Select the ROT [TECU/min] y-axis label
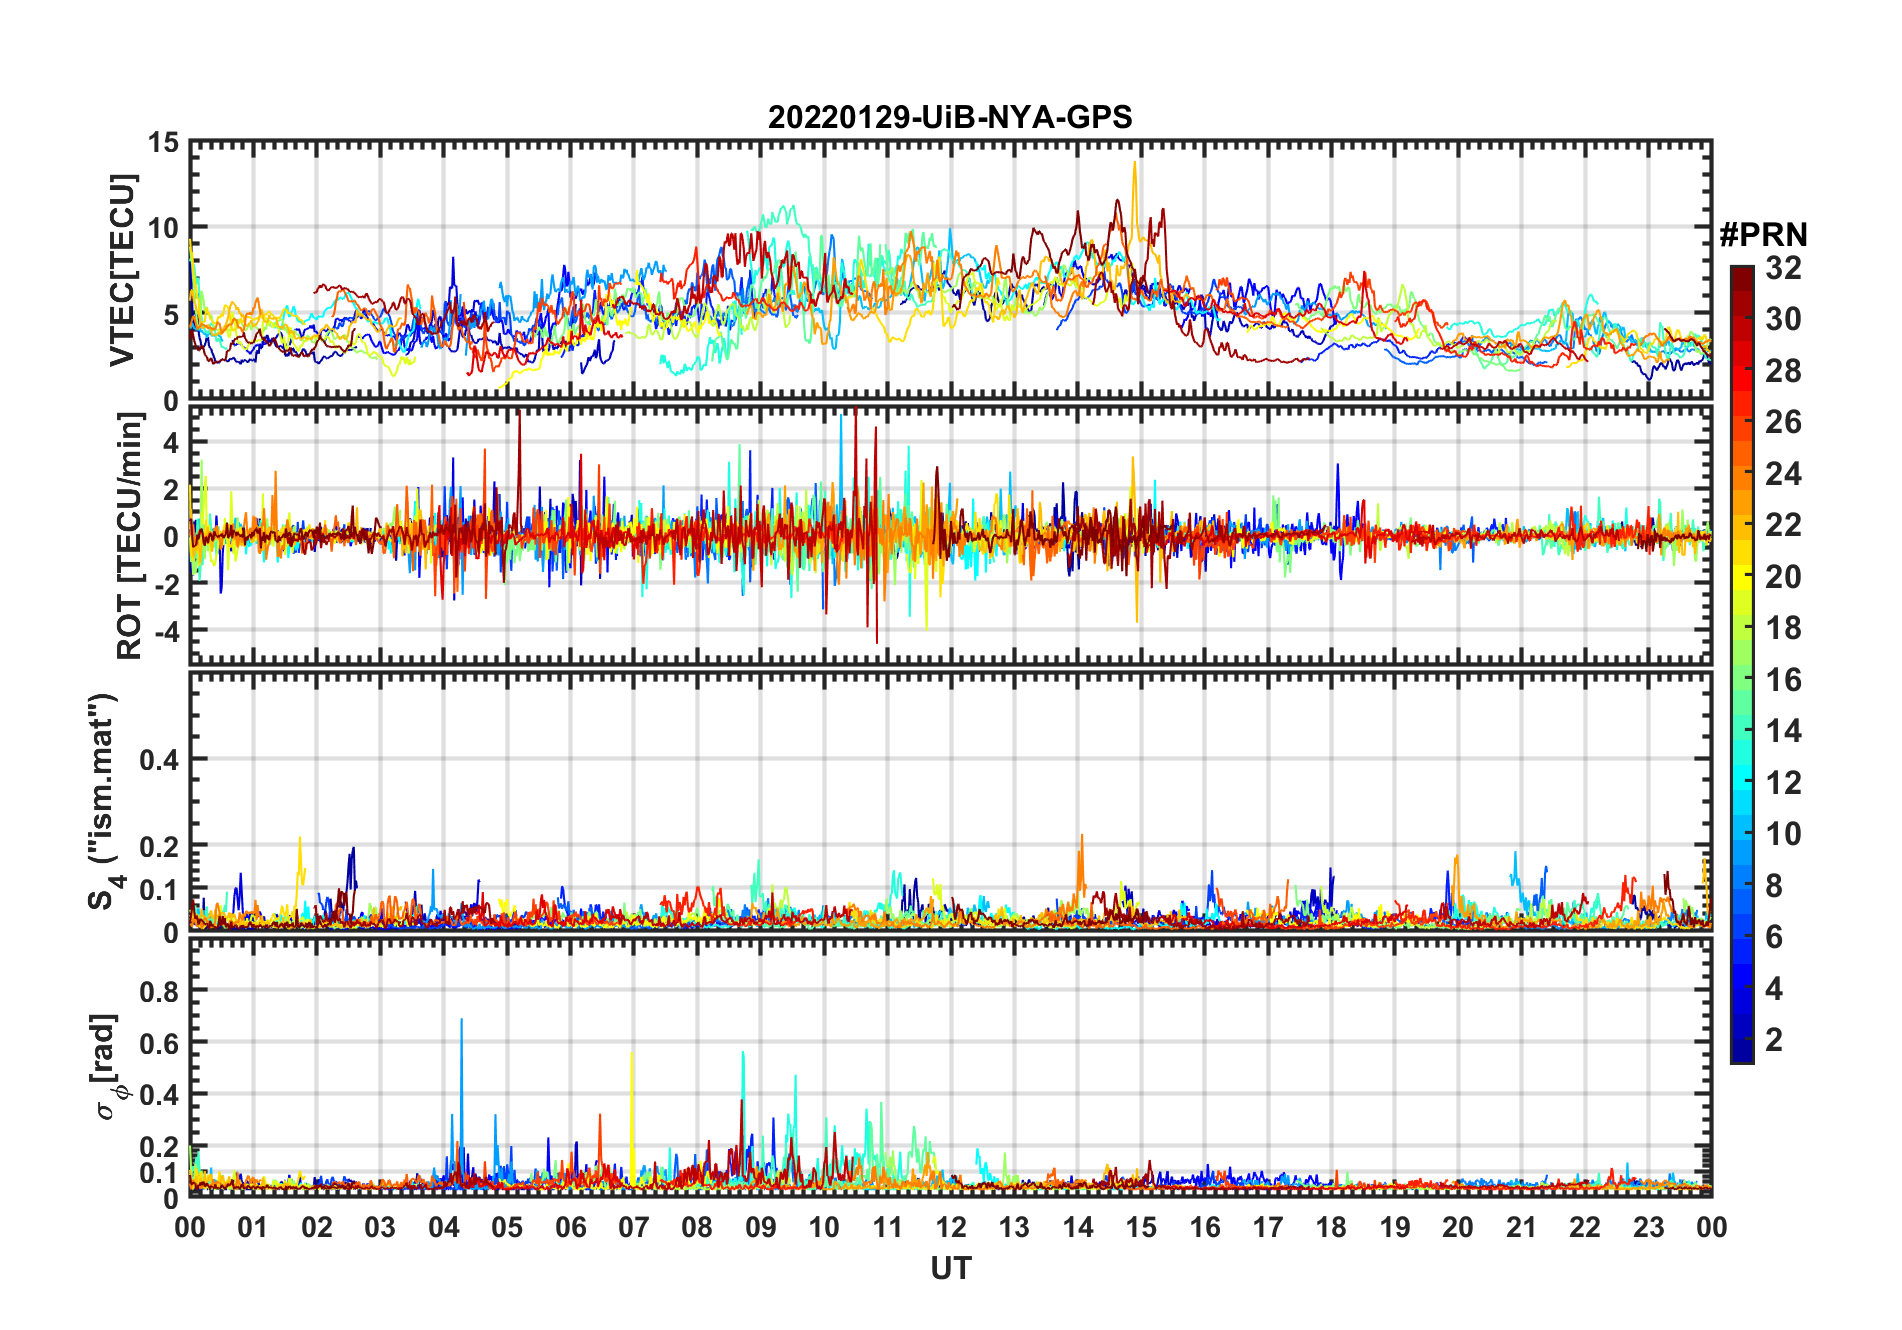 130,535
